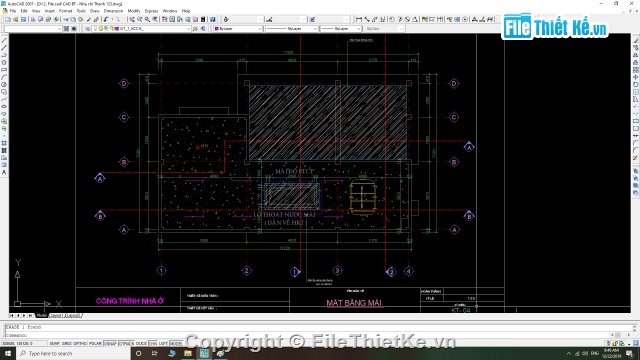Toggle DYN input in status bar
The width and height of the screenshot is (640, 360).
point(153,344)
